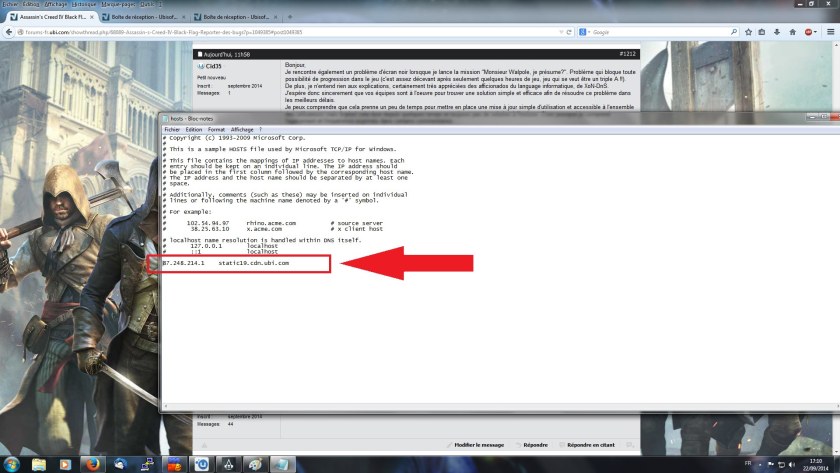Switch to Assassin's Creed IV Black Flag tab
The height and width of the screenshot is (473, 840).
(x=52, y=17)
